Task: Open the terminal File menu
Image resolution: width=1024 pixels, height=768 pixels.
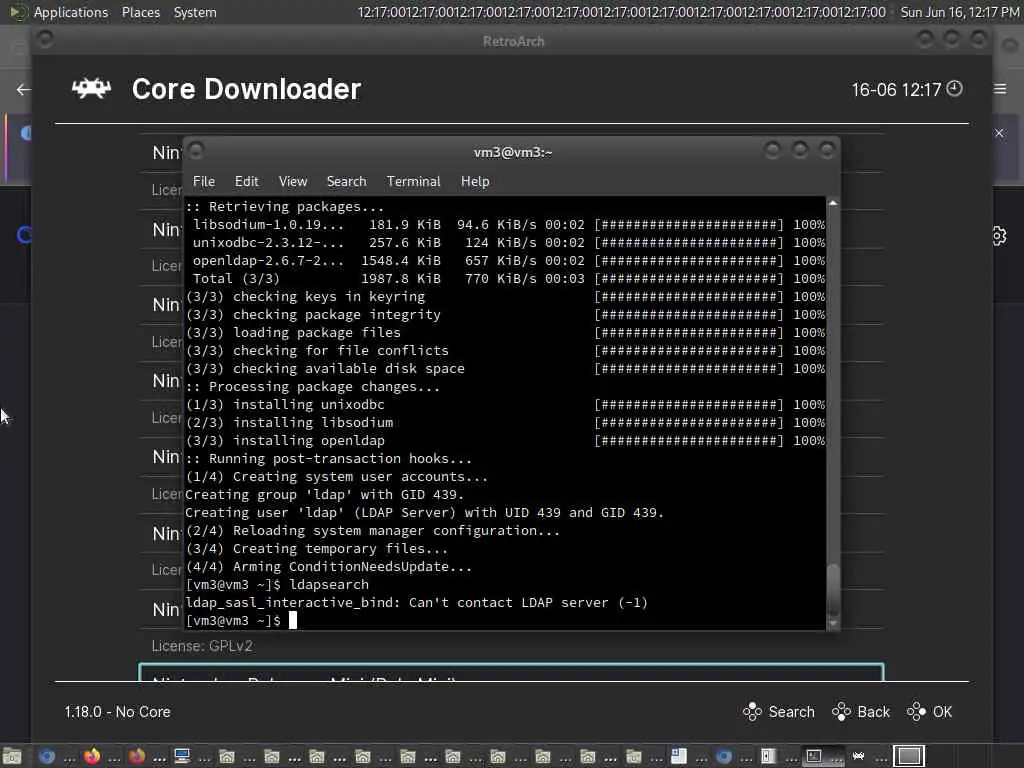Action: click(x=204, y=182)
